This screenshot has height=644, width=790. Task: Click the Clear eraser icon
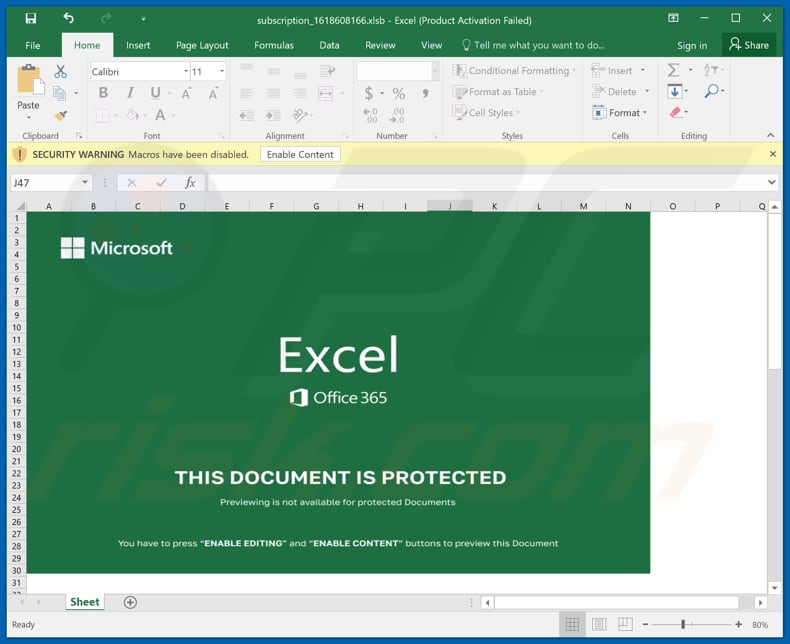tap(675, 112)
